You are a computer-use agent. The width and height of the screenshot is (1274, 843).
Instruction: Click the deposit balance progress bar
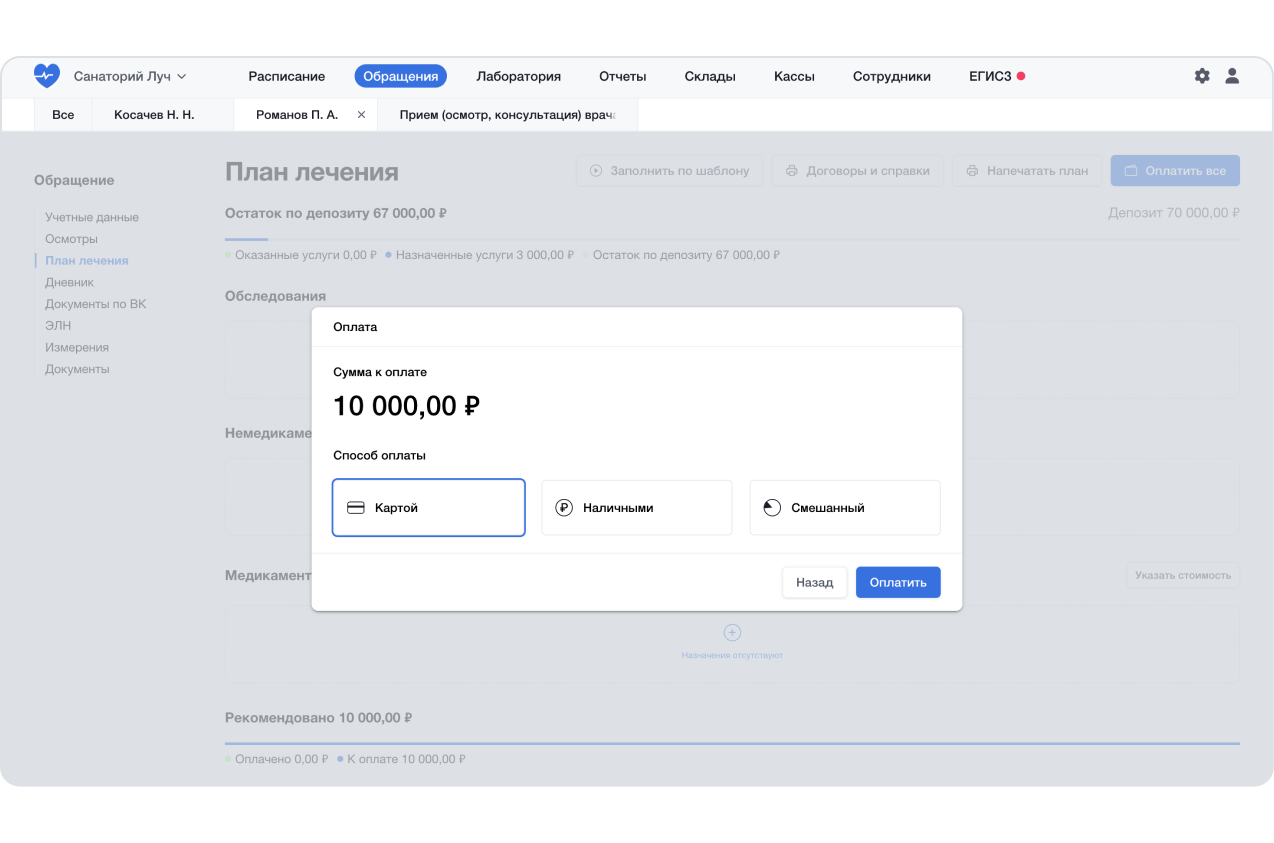coord(732,240)
